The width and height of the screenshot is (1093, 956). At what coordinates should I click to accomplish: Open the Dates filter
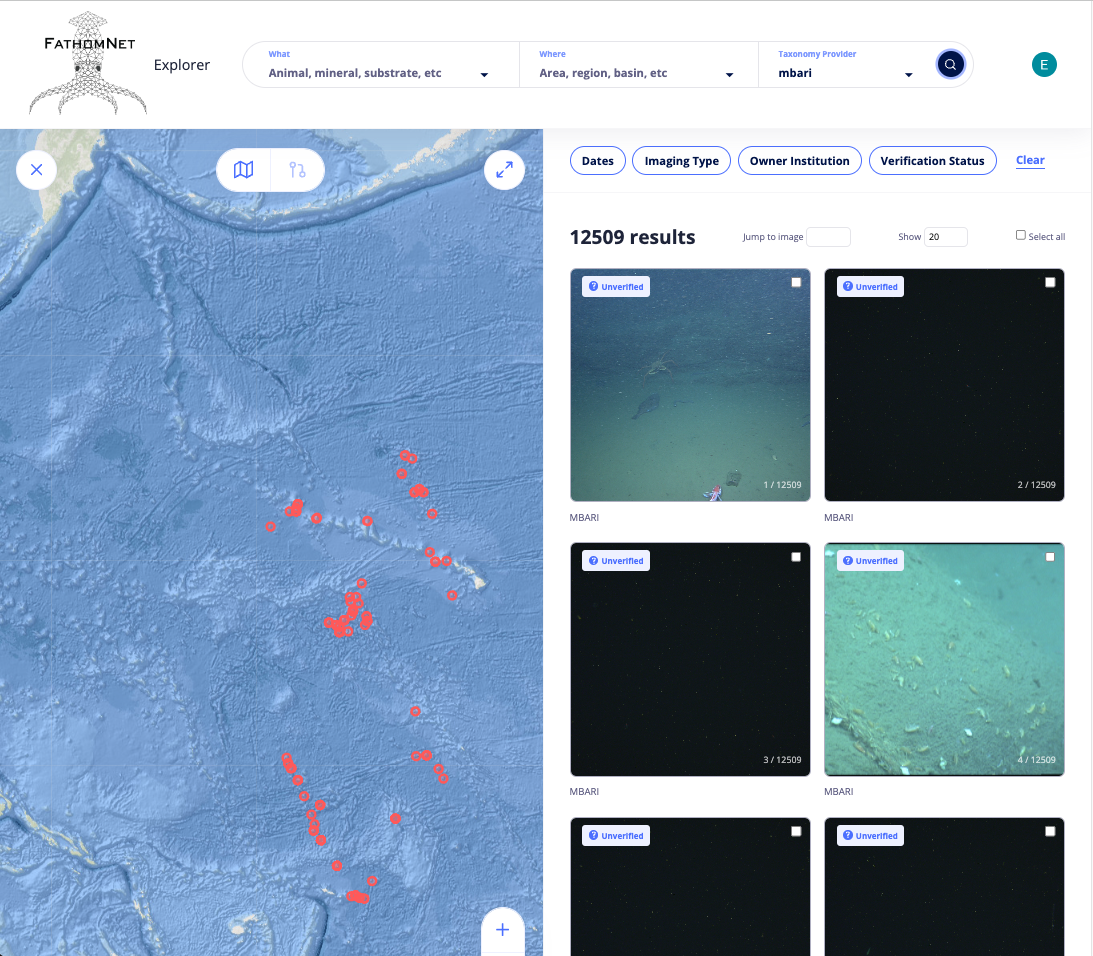coord(597,161)
